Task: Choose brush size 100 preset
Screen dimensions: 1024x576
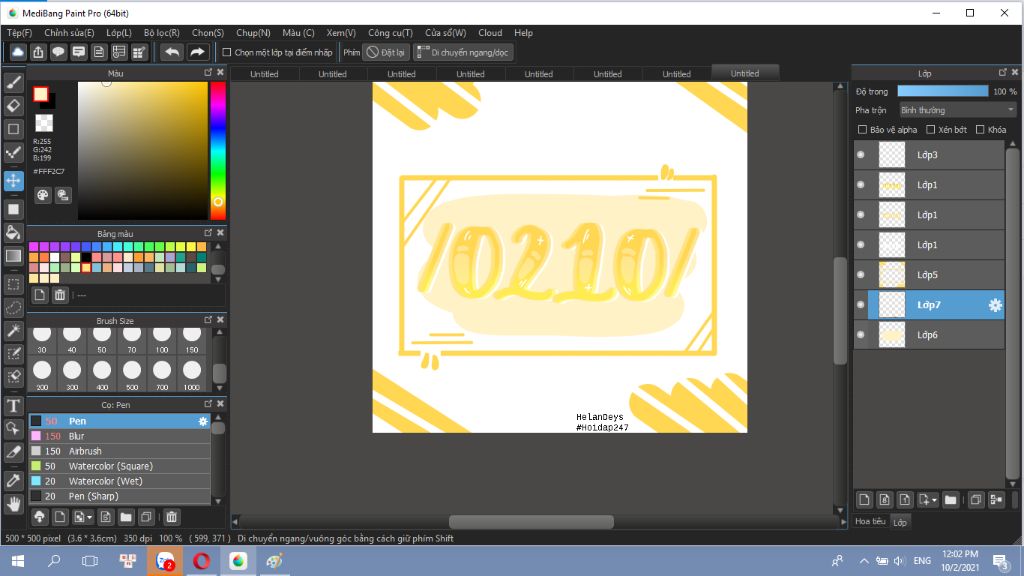Action: tap(162, 340)
